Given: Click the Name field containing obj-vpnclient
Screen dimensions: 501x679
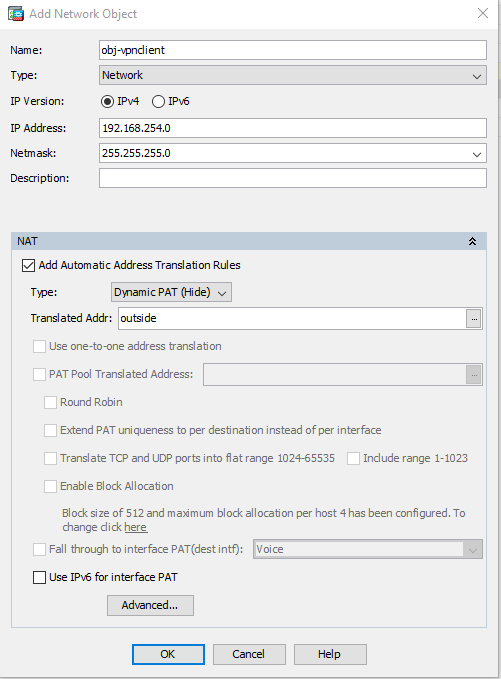Looking at the screenshot, I should [293, 50].
